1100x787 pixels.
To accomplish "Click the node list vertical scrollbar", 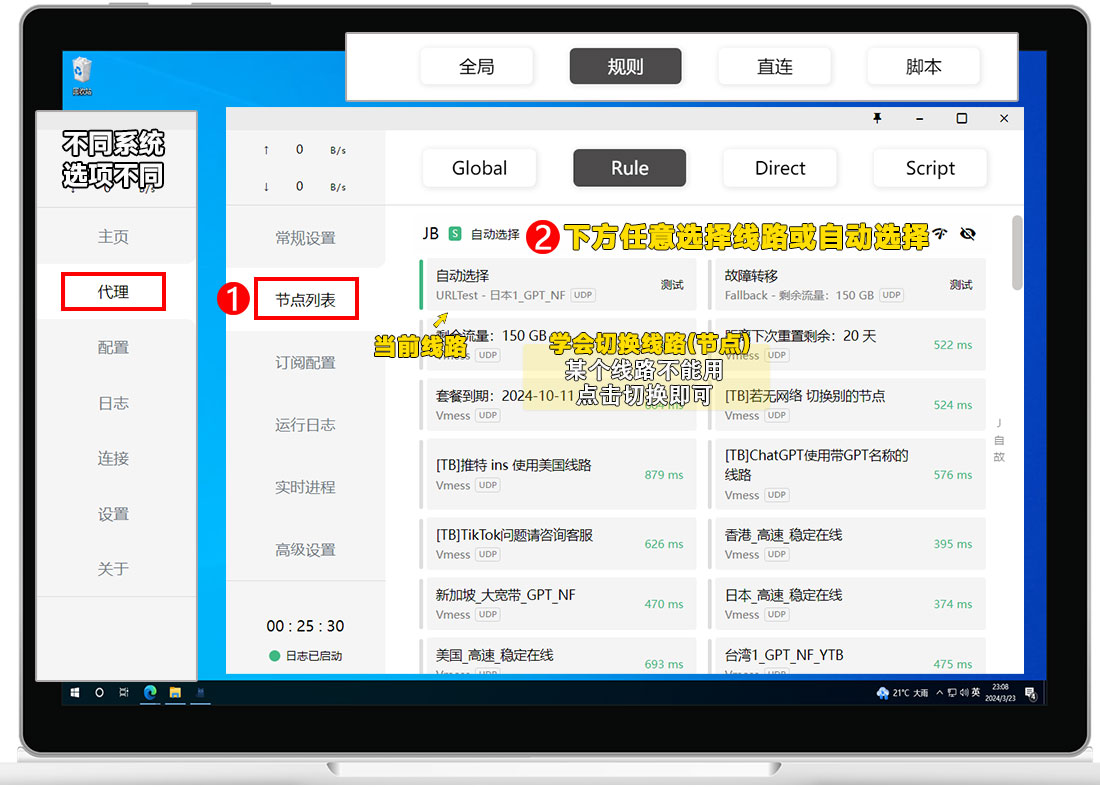I will [x=1017, y=250].
